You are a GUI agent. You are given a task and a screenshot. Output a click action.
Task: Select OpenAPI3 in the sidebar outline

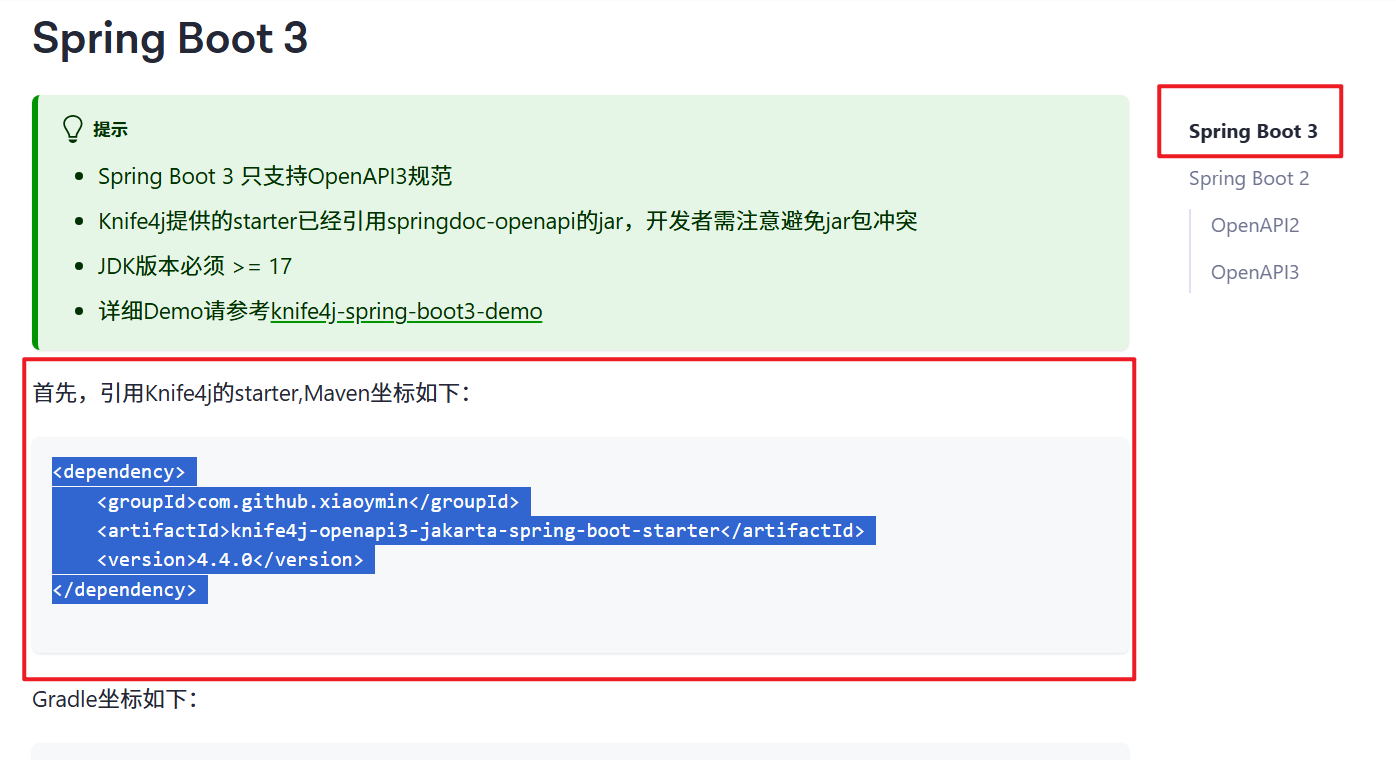[x=1255, y=272]
